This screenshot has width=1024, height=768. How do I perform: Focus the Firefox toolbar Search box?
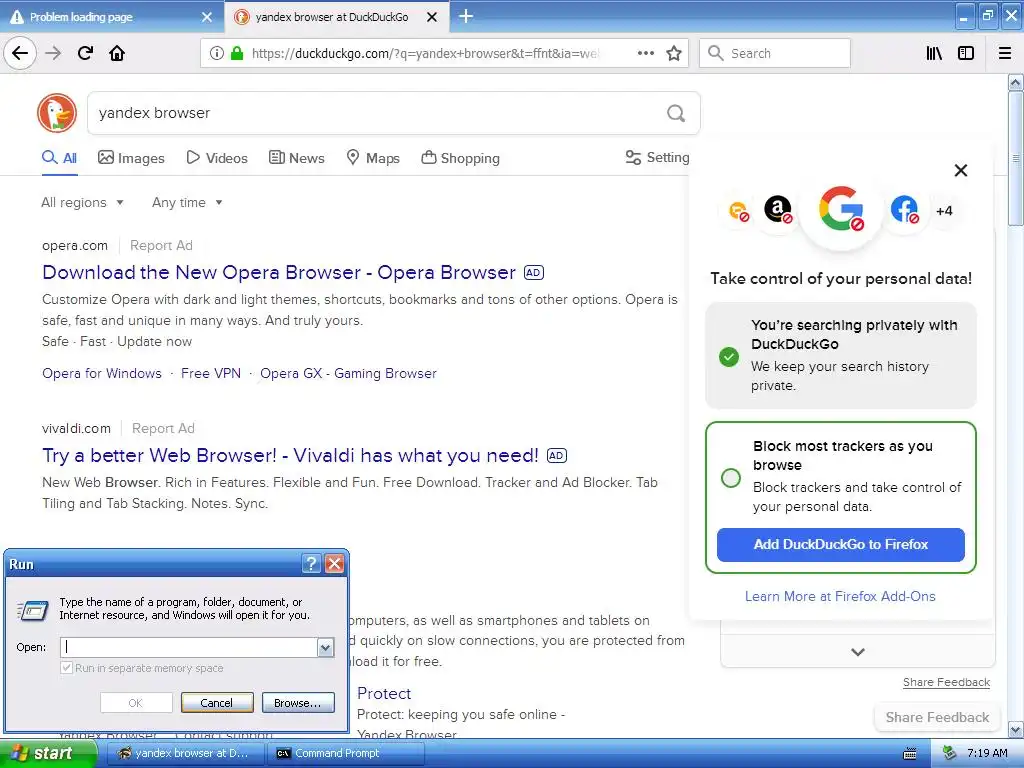(775, 53)
